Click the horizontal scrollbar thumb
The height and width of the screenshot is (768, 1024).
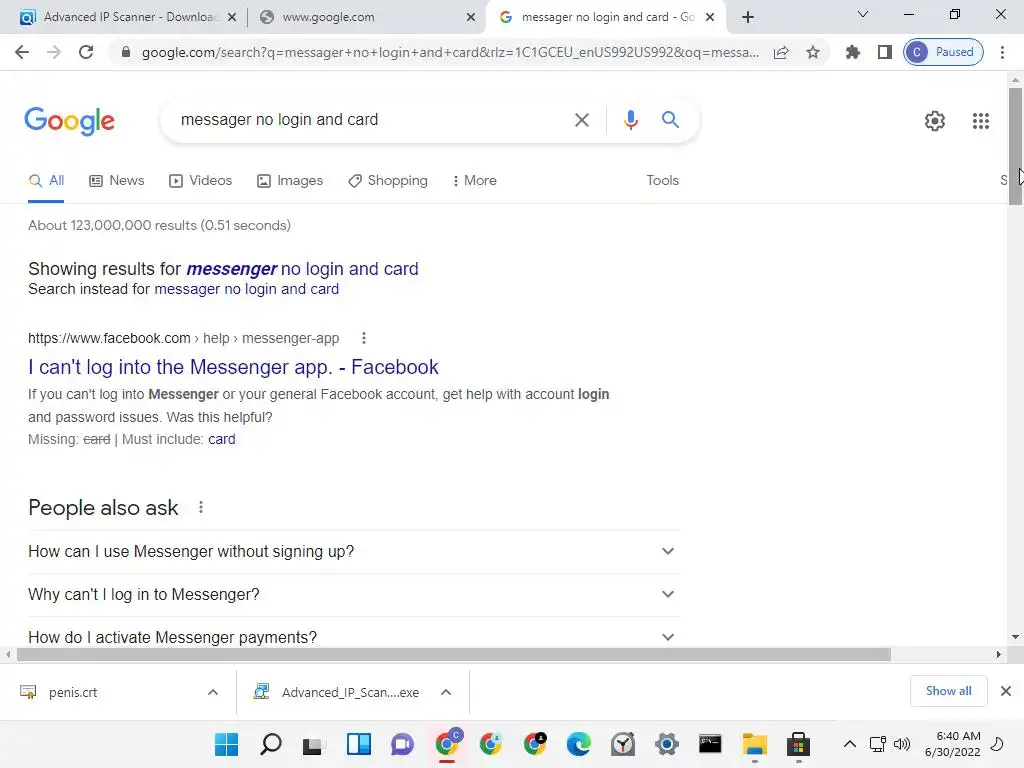[454, 654]
